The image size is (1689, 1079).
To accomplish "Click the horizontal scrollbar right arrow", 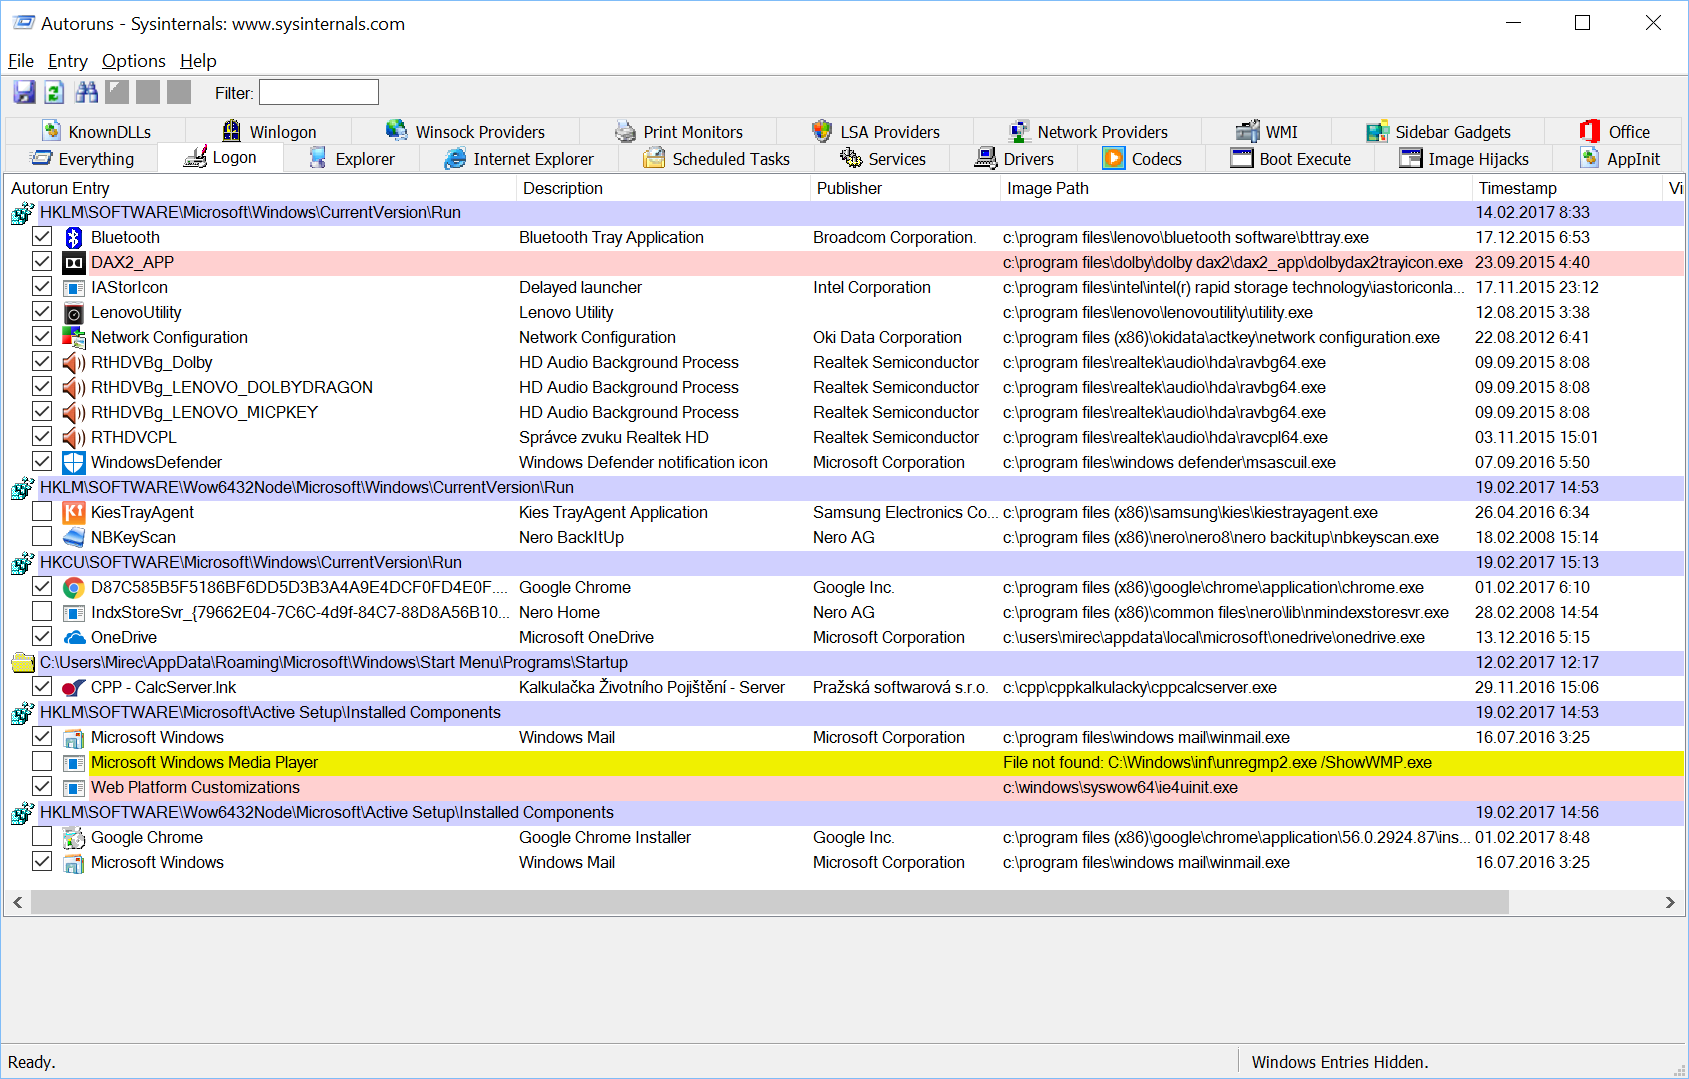I will [1669, 902].
